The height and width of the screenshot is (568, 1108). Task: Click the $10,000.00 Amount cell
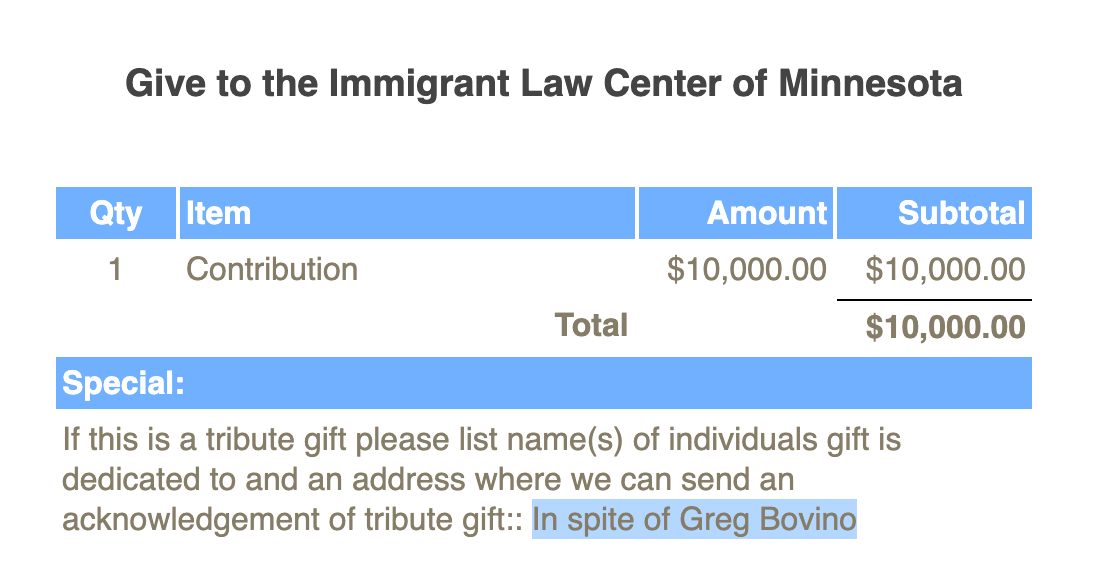point(746,269)
